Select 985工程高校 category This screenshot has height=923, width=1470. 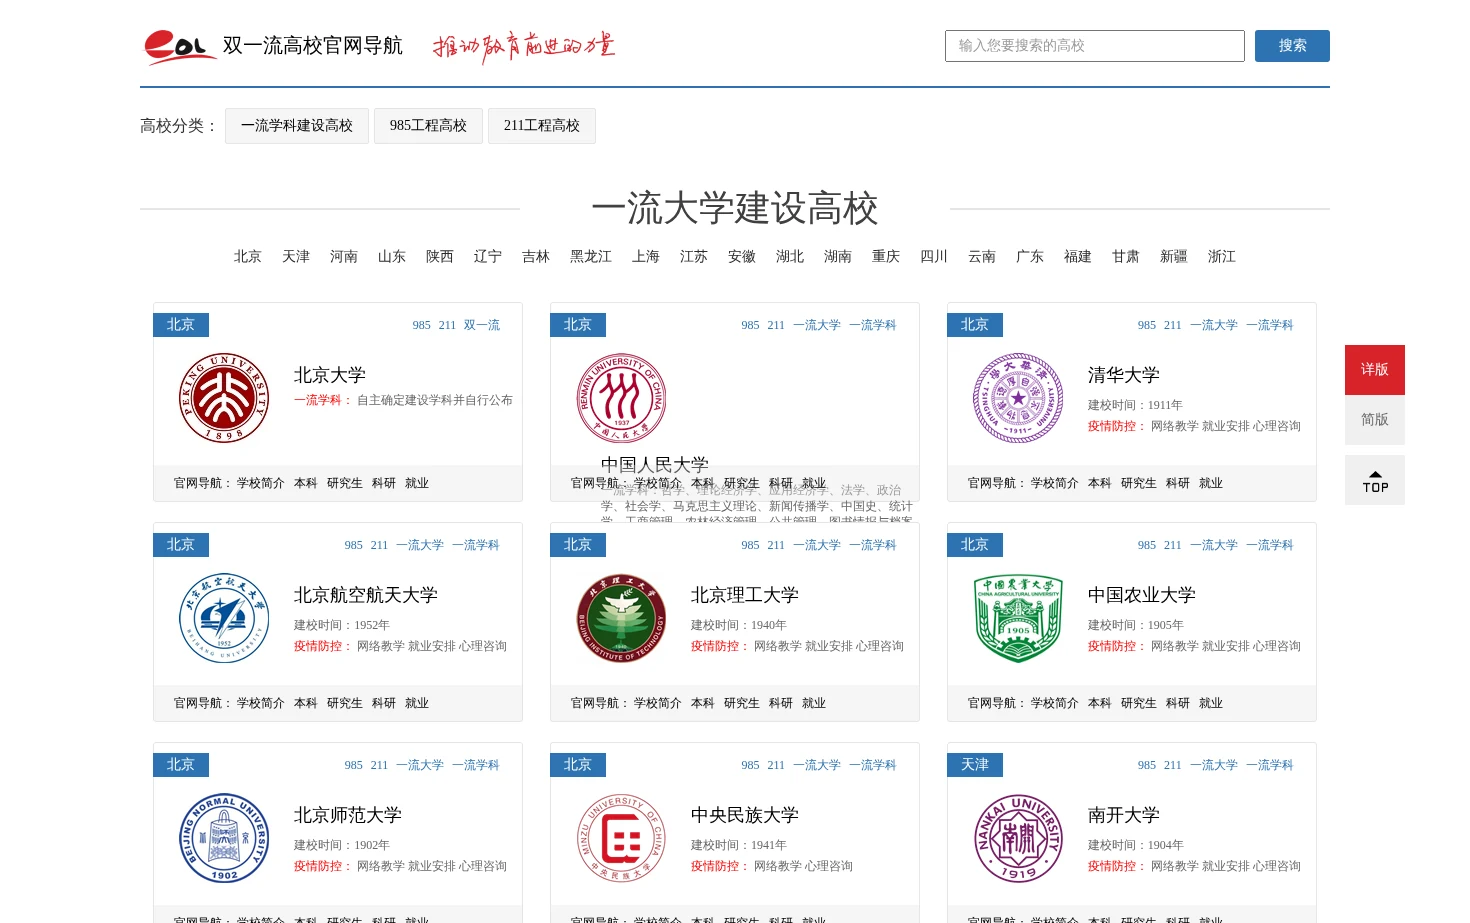point(428,126)
